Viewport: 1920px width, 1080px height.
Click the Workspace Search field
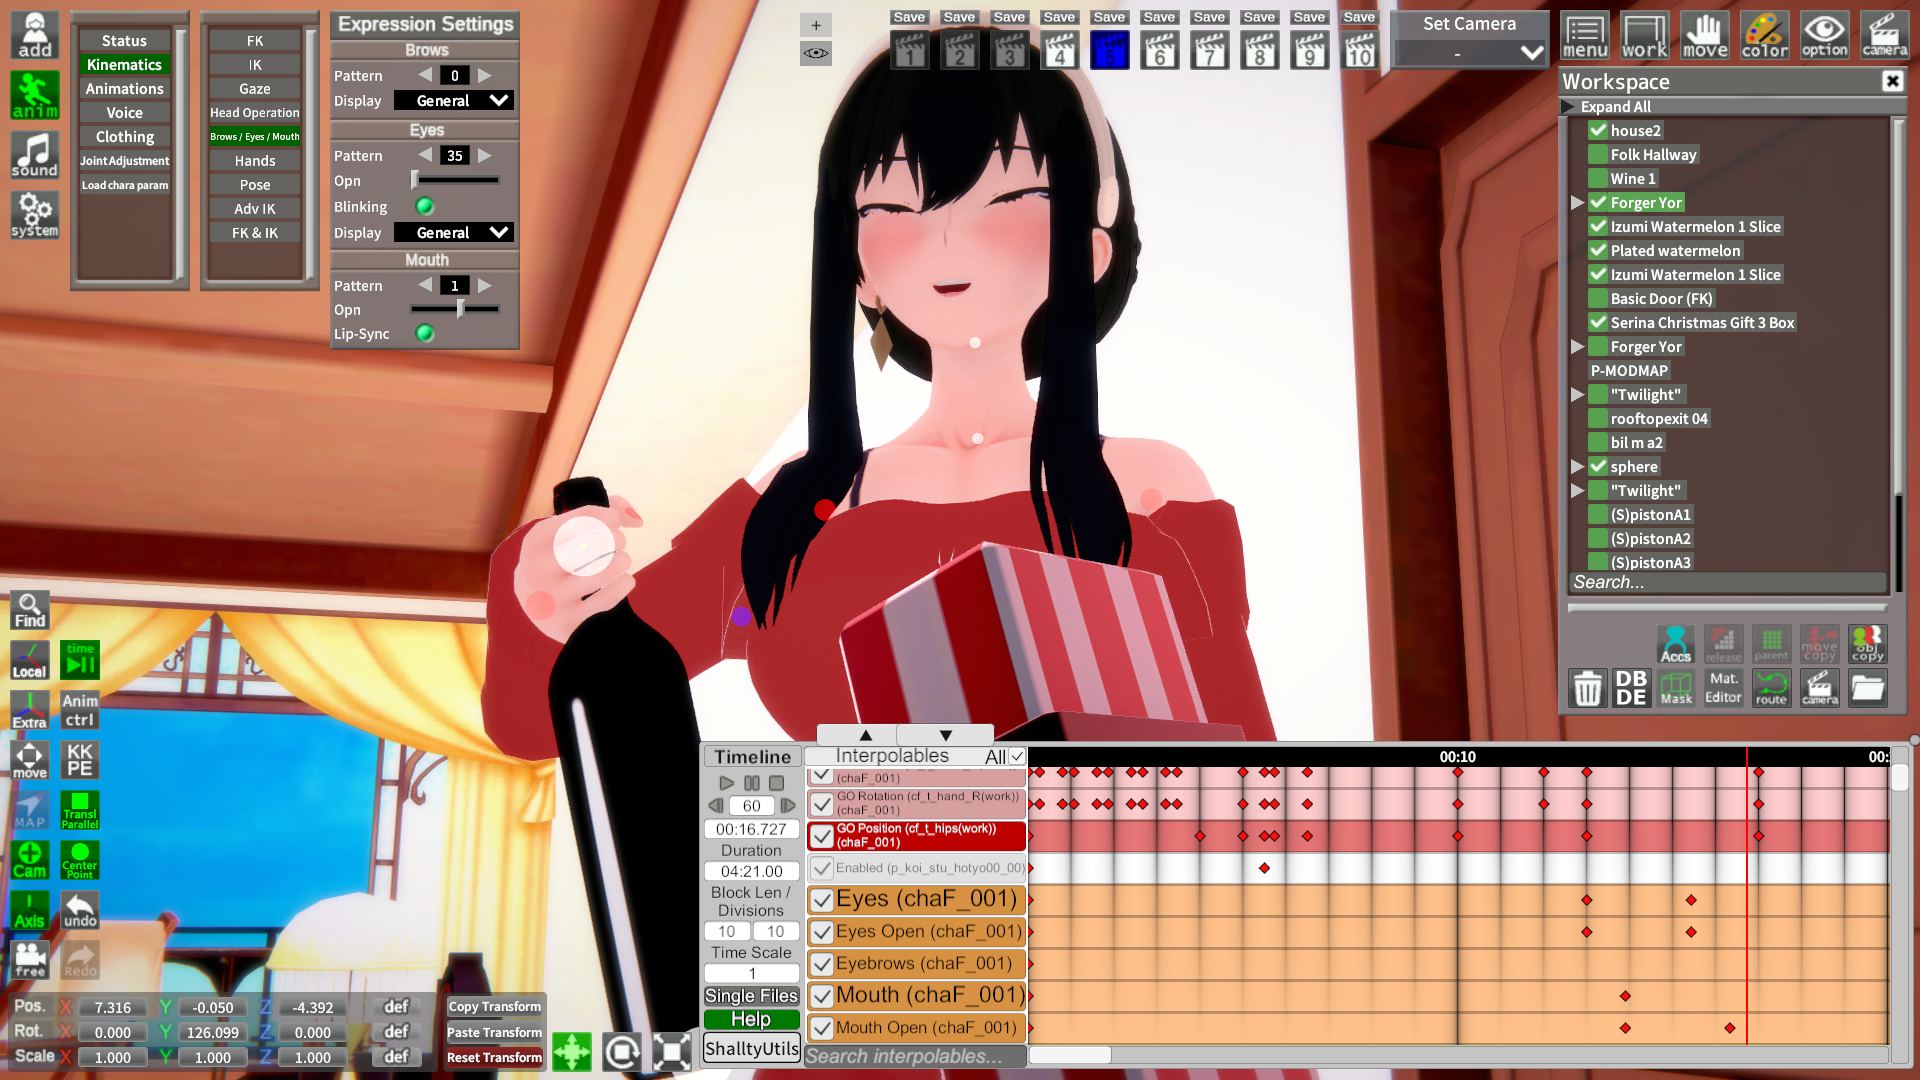[x=1727, y=583]
